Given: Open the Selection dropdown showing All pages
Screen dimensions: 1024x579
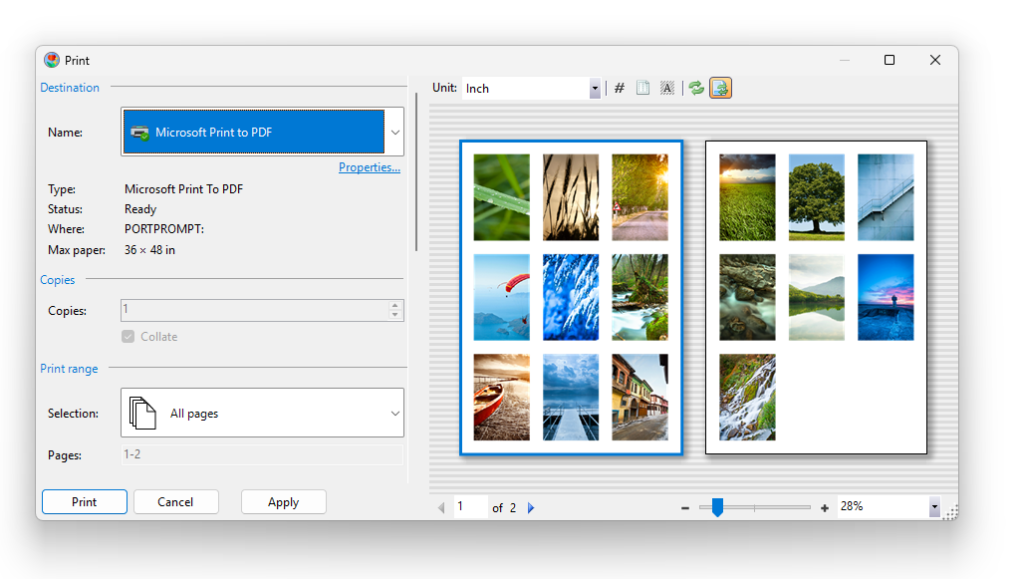Looking at the screenshot, I should tap(394, 412).
